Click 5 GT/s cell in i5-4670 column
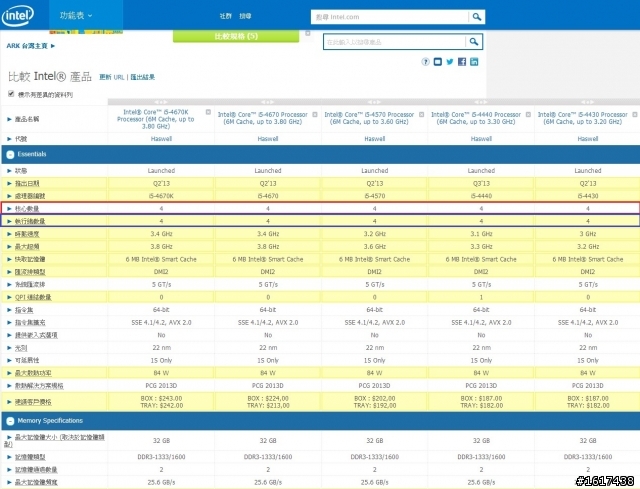Viewport: 640px width, 489px height. coord(268,285)
